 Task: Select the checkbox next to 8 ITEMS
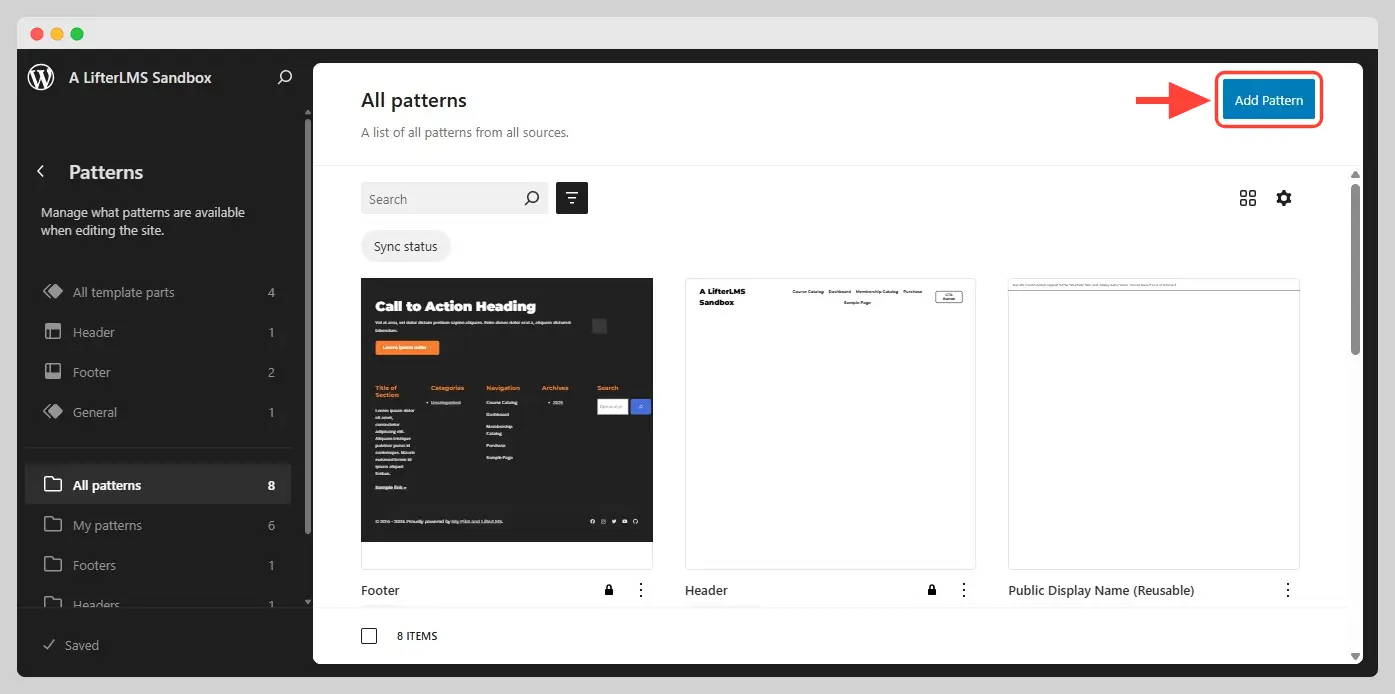[x=369, y=635]
